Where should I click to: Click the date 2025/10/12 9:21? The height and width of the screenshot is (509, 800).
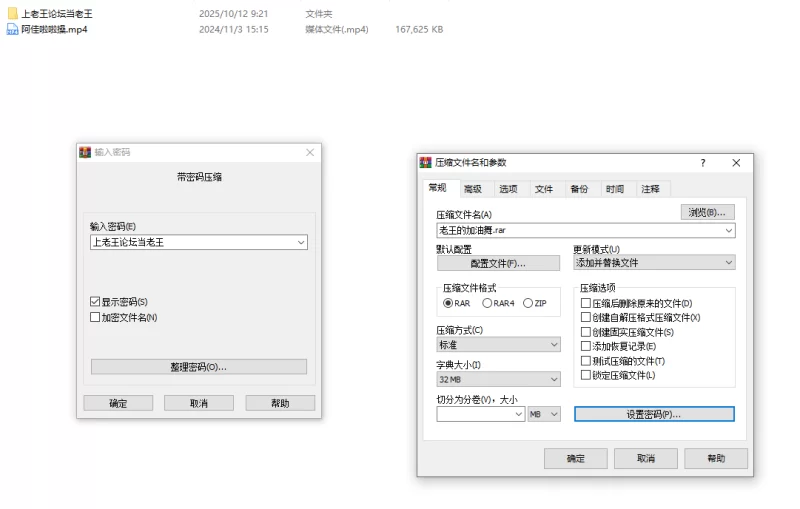(x=234, y=14)
